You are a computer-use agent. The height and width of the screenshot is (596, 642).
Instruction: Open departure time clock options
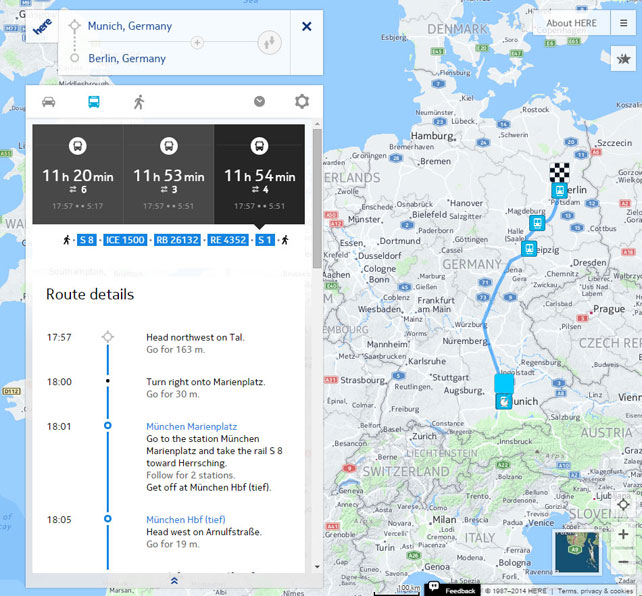pos(259,102)
